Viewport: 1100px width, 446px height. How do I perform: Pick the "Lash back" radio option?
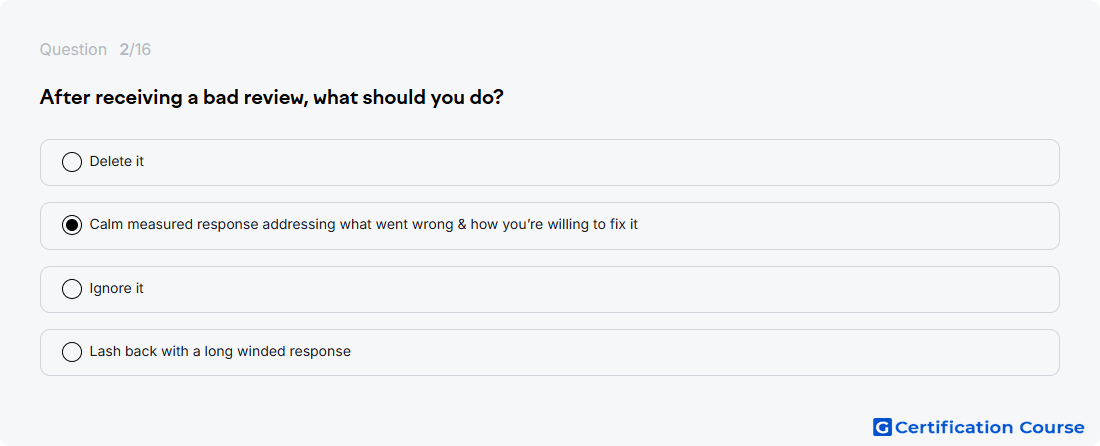72,352
